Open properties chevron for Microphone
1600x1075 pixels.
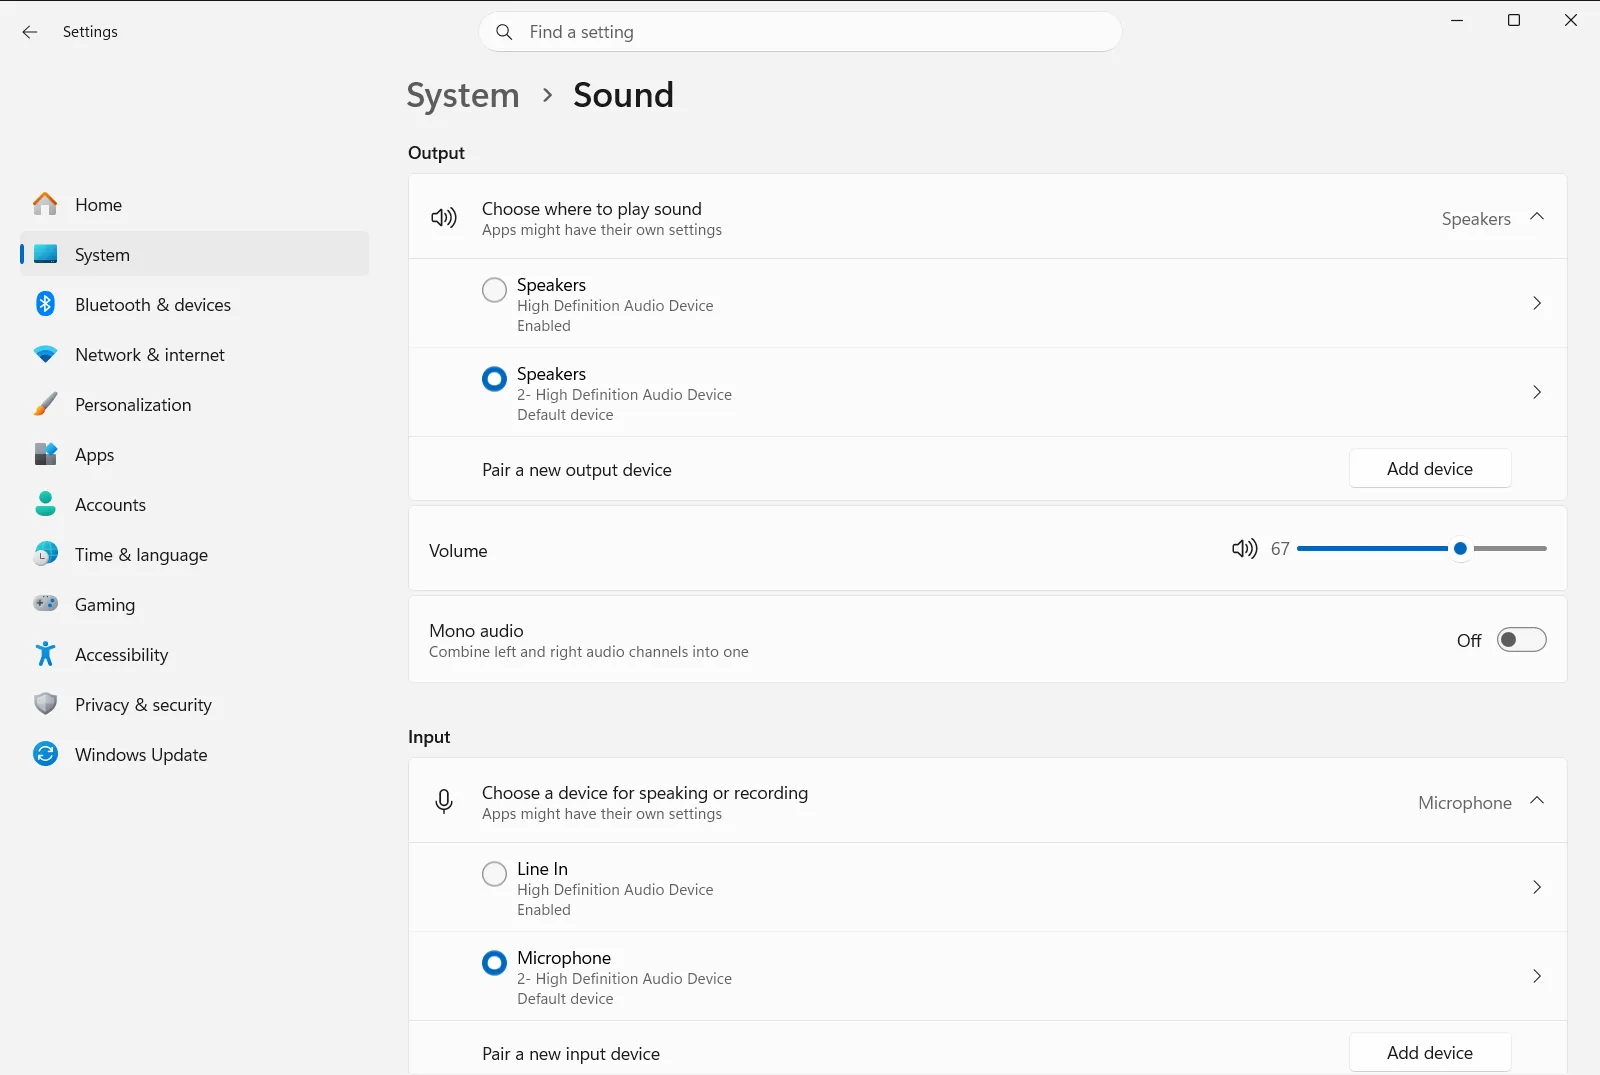(1537, 976)
